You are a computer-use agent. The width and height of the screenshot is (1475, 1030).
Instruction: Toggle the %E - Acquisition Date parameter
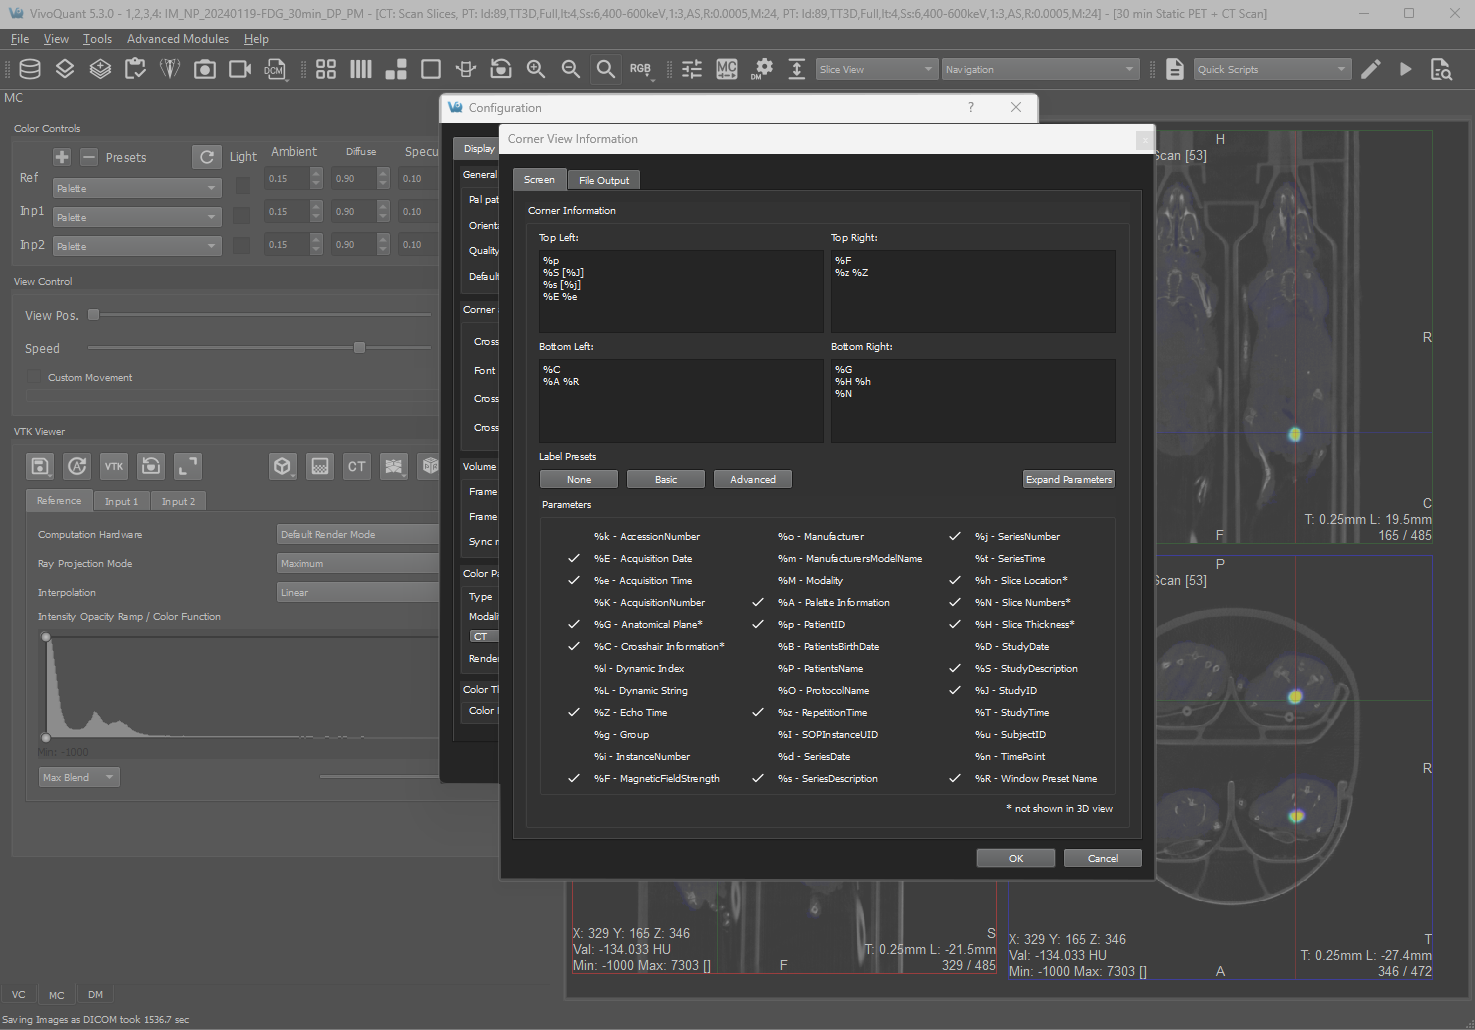642,559
